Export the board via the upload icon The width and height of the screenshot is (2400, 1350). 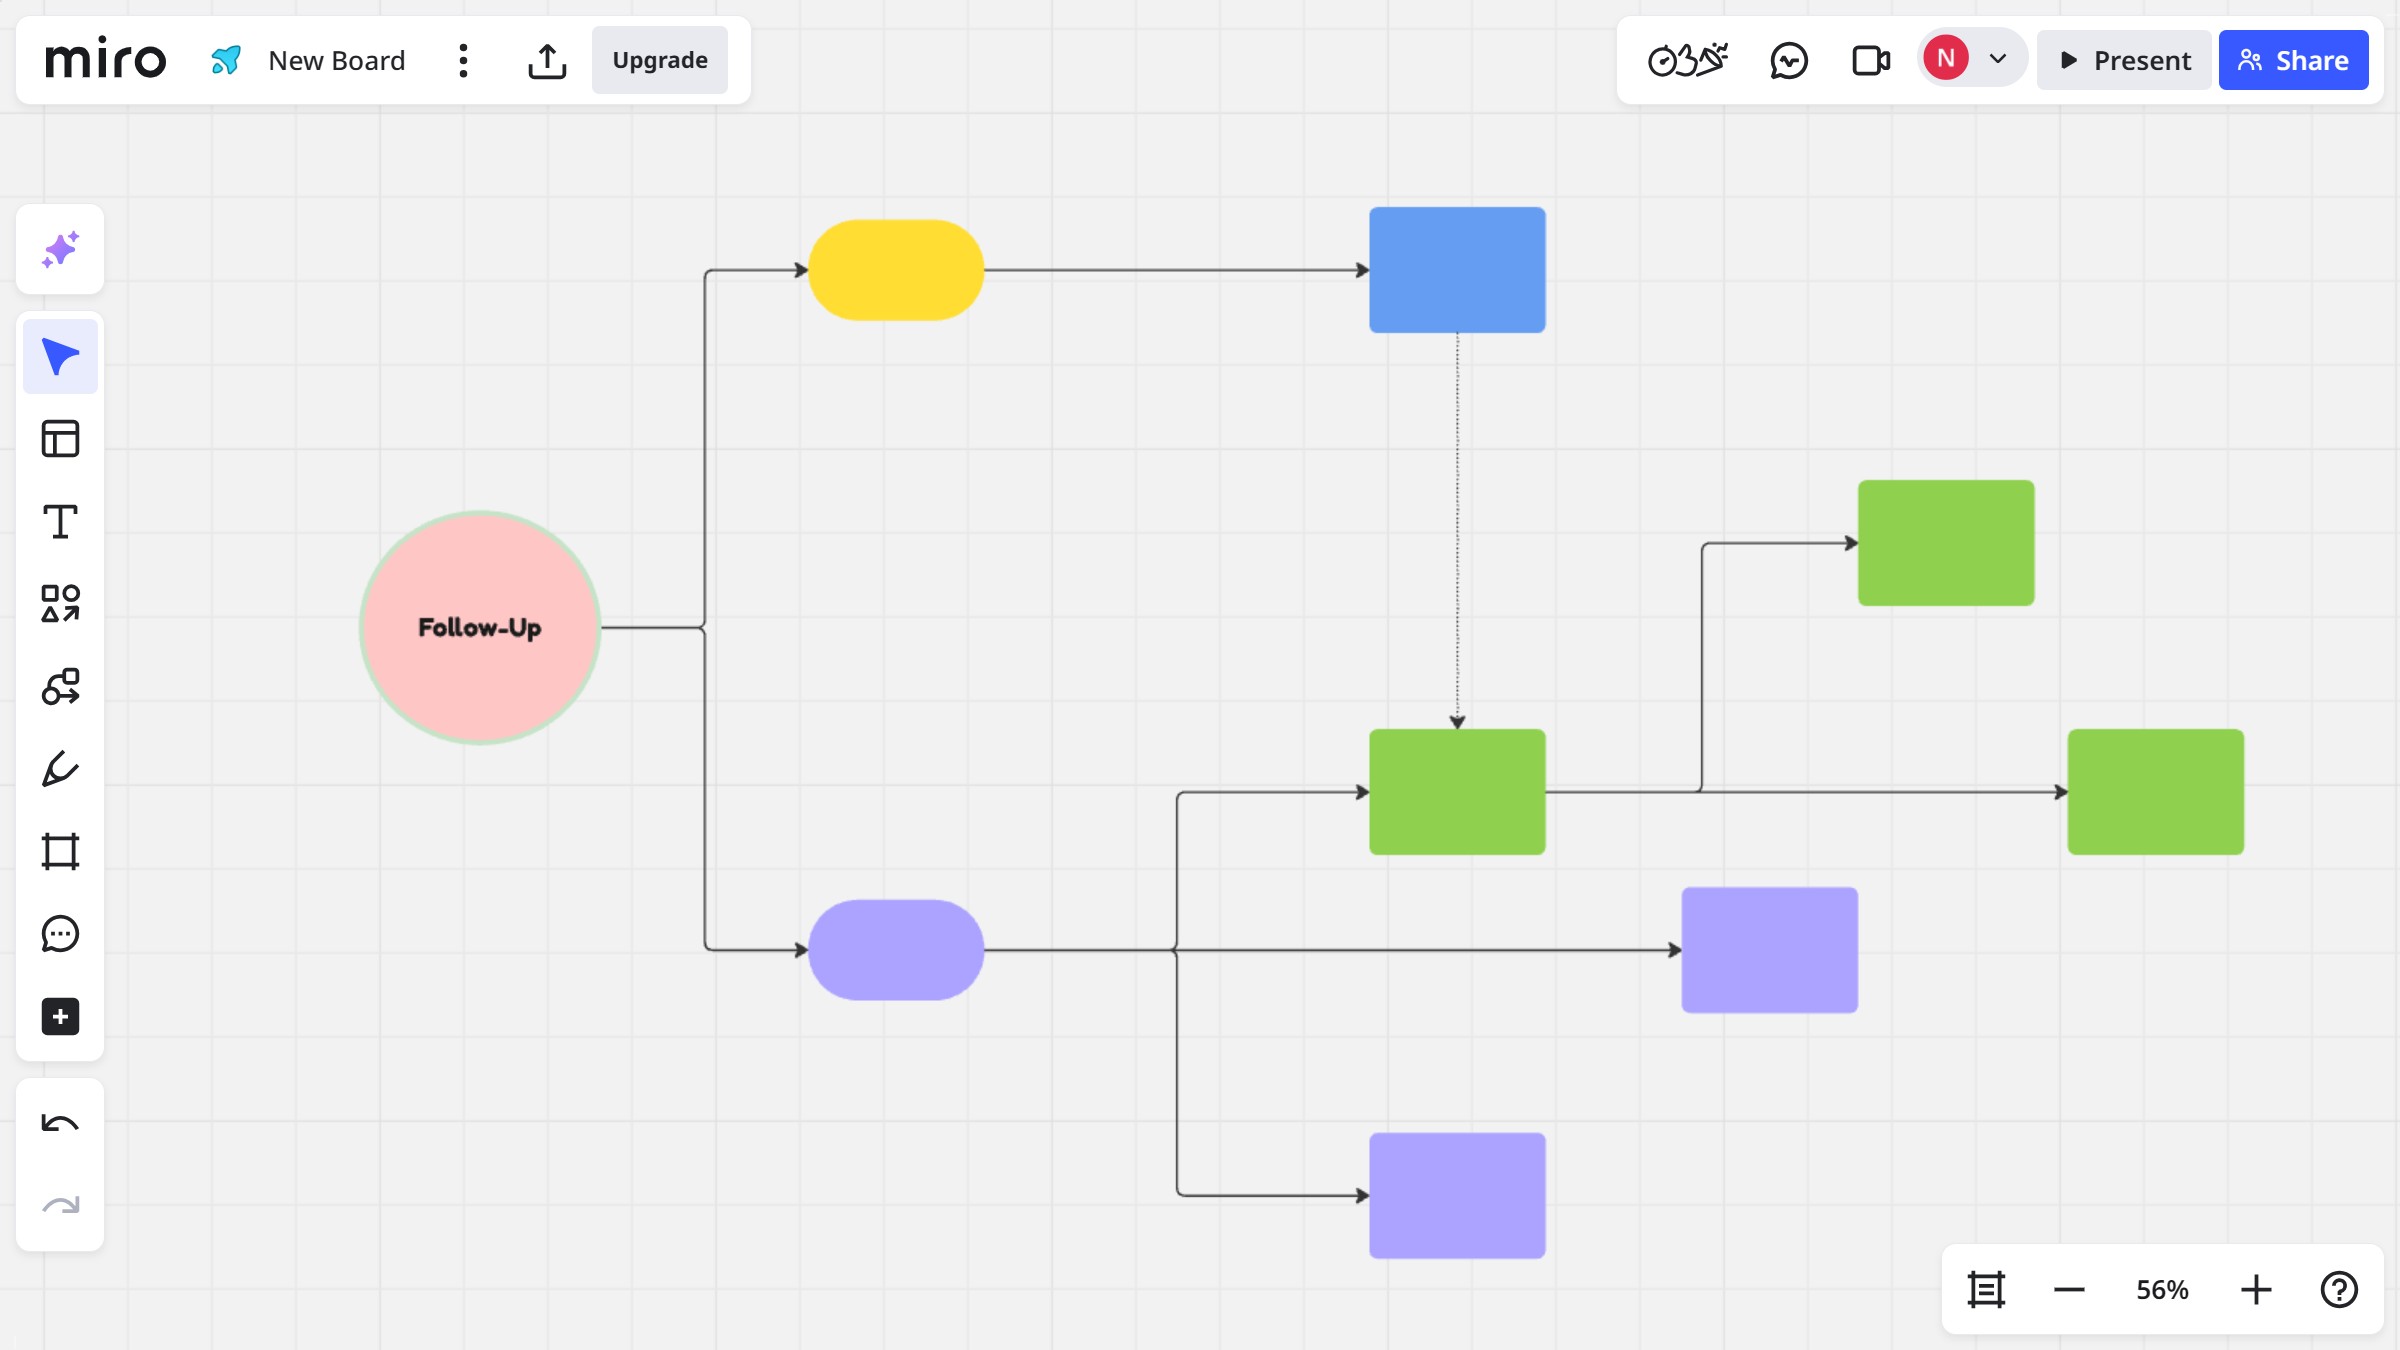548,60
